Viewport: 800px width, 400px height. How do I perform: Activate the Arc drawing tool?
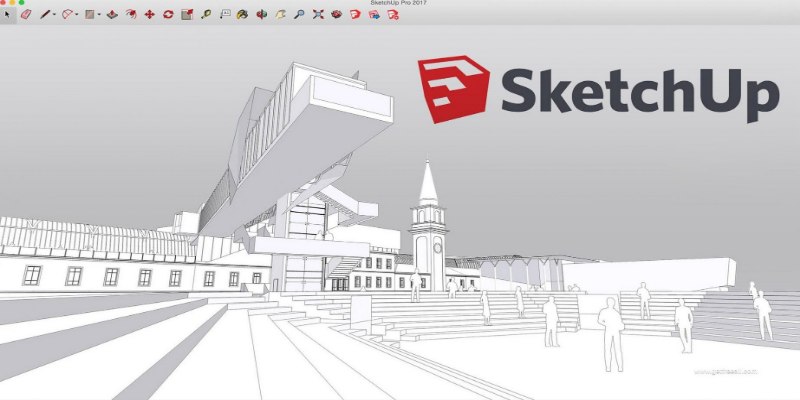pyautogui.click(x=67, y=15)
